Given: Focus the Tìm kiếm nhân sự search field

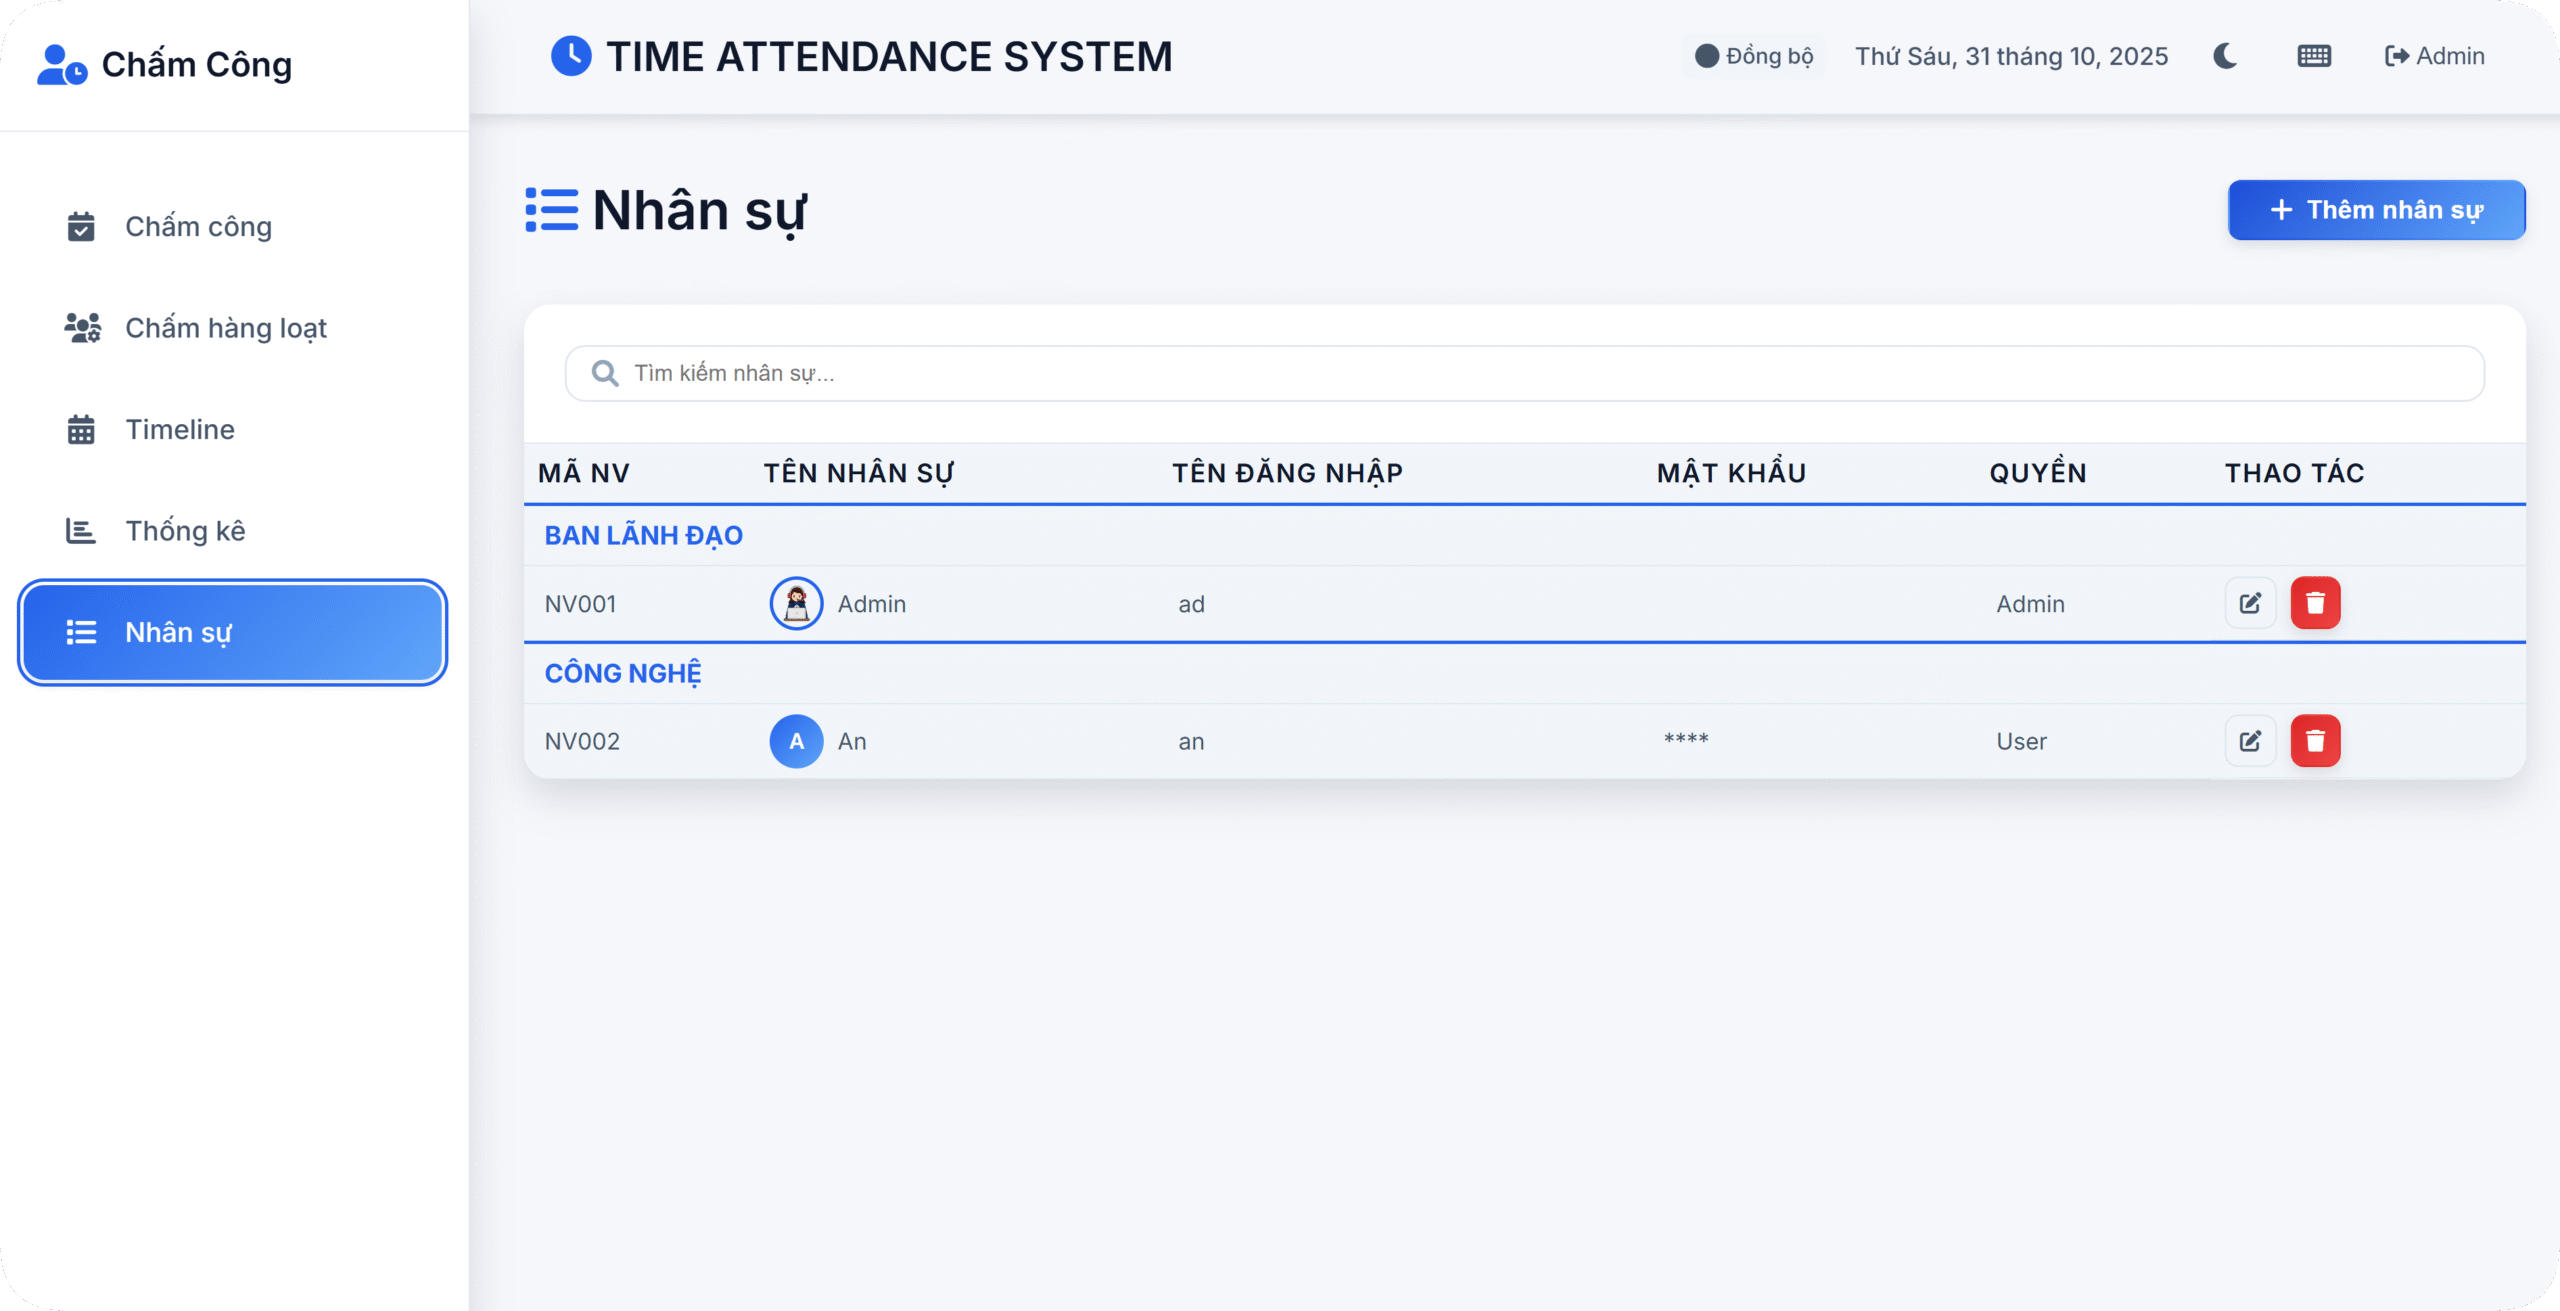Looking at the screenshot, I should (x=1524, y=373).
